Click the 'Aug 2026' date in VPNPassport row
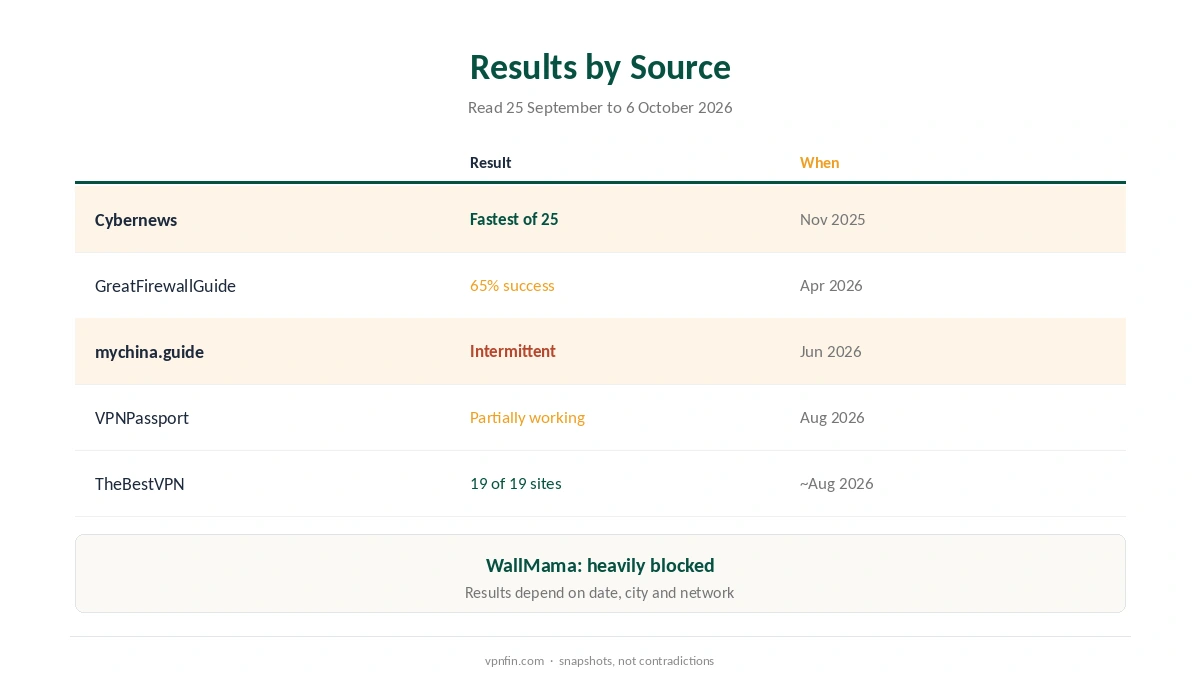1200x680 pixels. coord(832,417)
